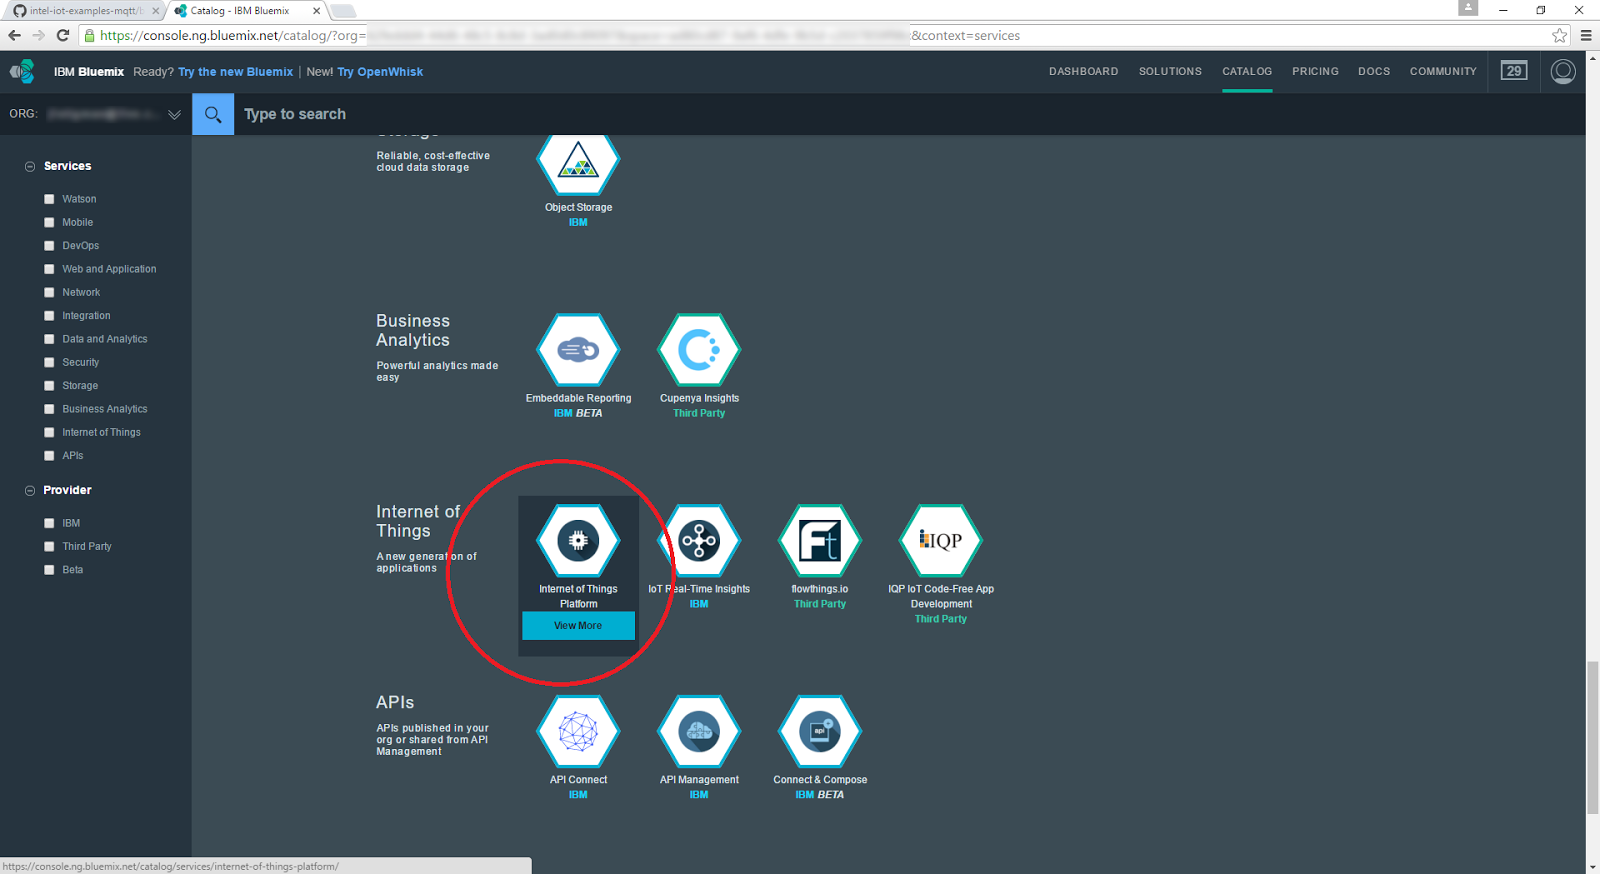Screen dimensions: 1600x874
Task: Reload the page with the refresh icon
Action: [x=62, y=35]
